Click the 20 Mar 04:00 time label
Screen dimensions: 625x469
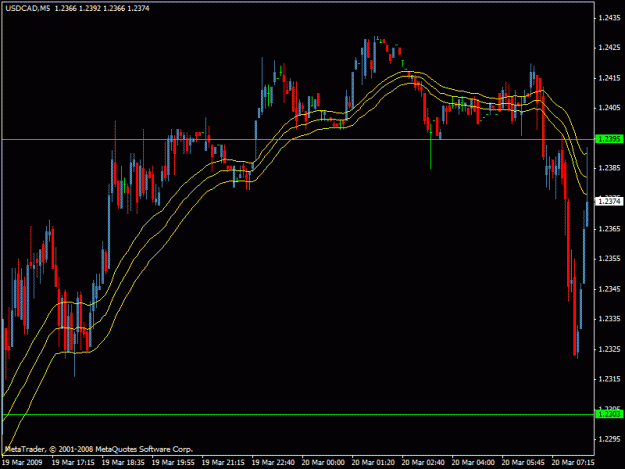pyautogui.click(x=473, y=463)
